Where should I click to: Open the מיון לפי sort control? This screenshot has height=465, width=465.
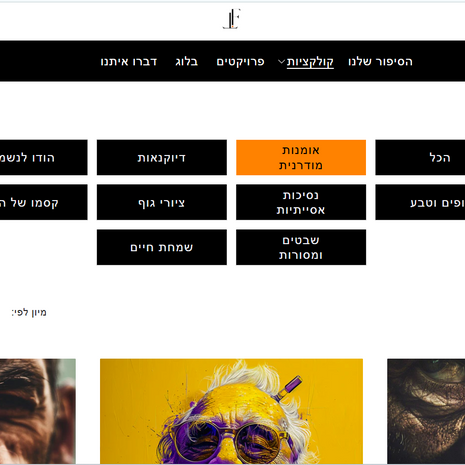coord(29,312)
